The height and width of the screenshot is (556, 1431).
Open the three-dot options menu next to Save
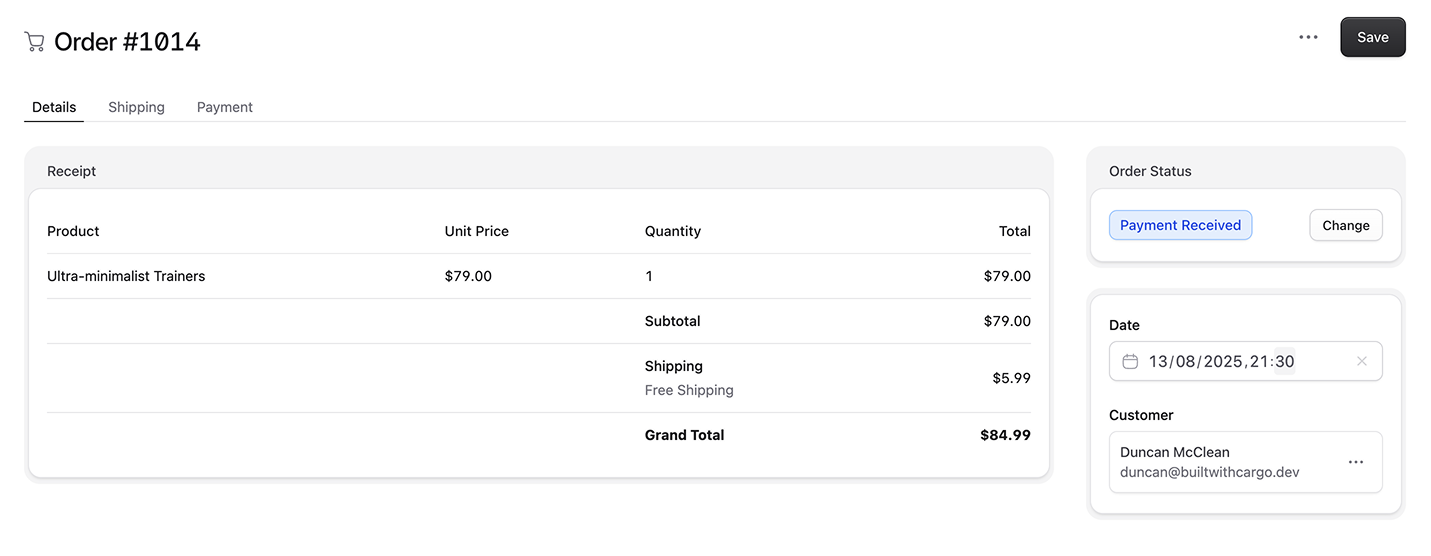[1308, 37]
